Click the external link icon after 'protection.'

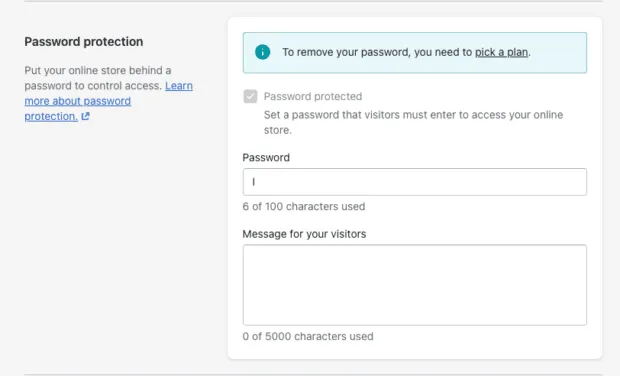coord(85,116)
